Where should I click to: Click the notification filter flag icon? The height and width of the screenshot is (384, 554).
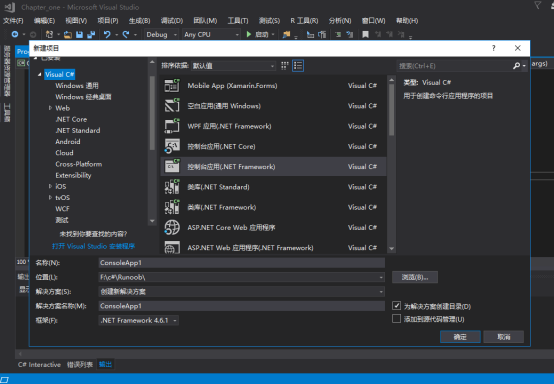click(x=538, y=6)
